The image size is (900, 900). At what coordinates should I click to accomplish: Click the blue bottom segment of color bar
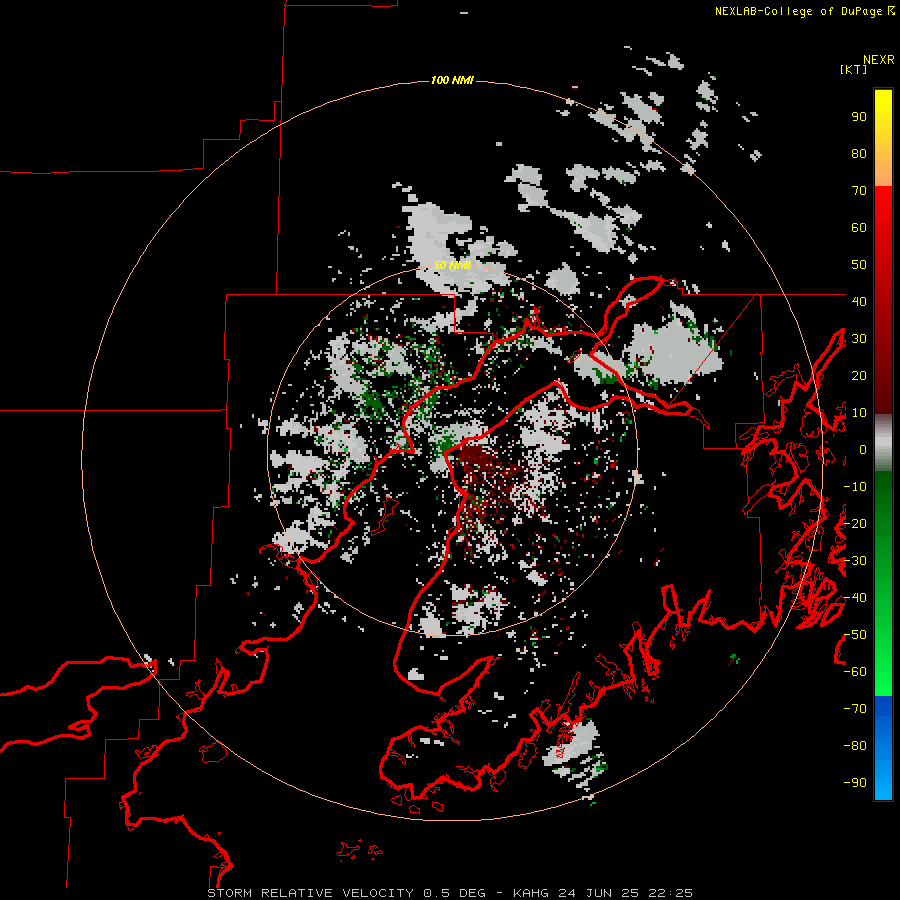(883, 748)
